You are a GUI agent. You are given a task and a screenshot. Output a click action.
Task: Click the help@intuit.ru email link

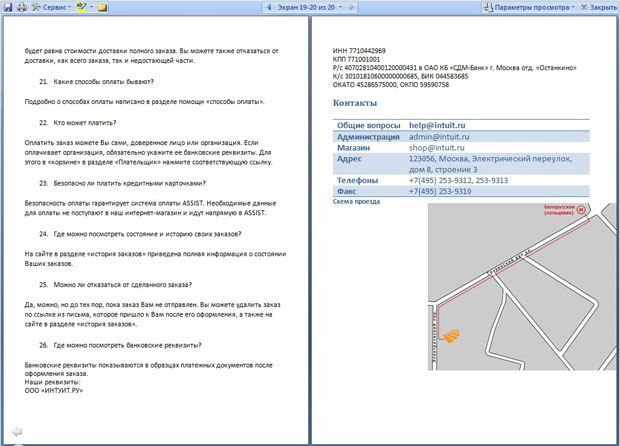[437, 125]
